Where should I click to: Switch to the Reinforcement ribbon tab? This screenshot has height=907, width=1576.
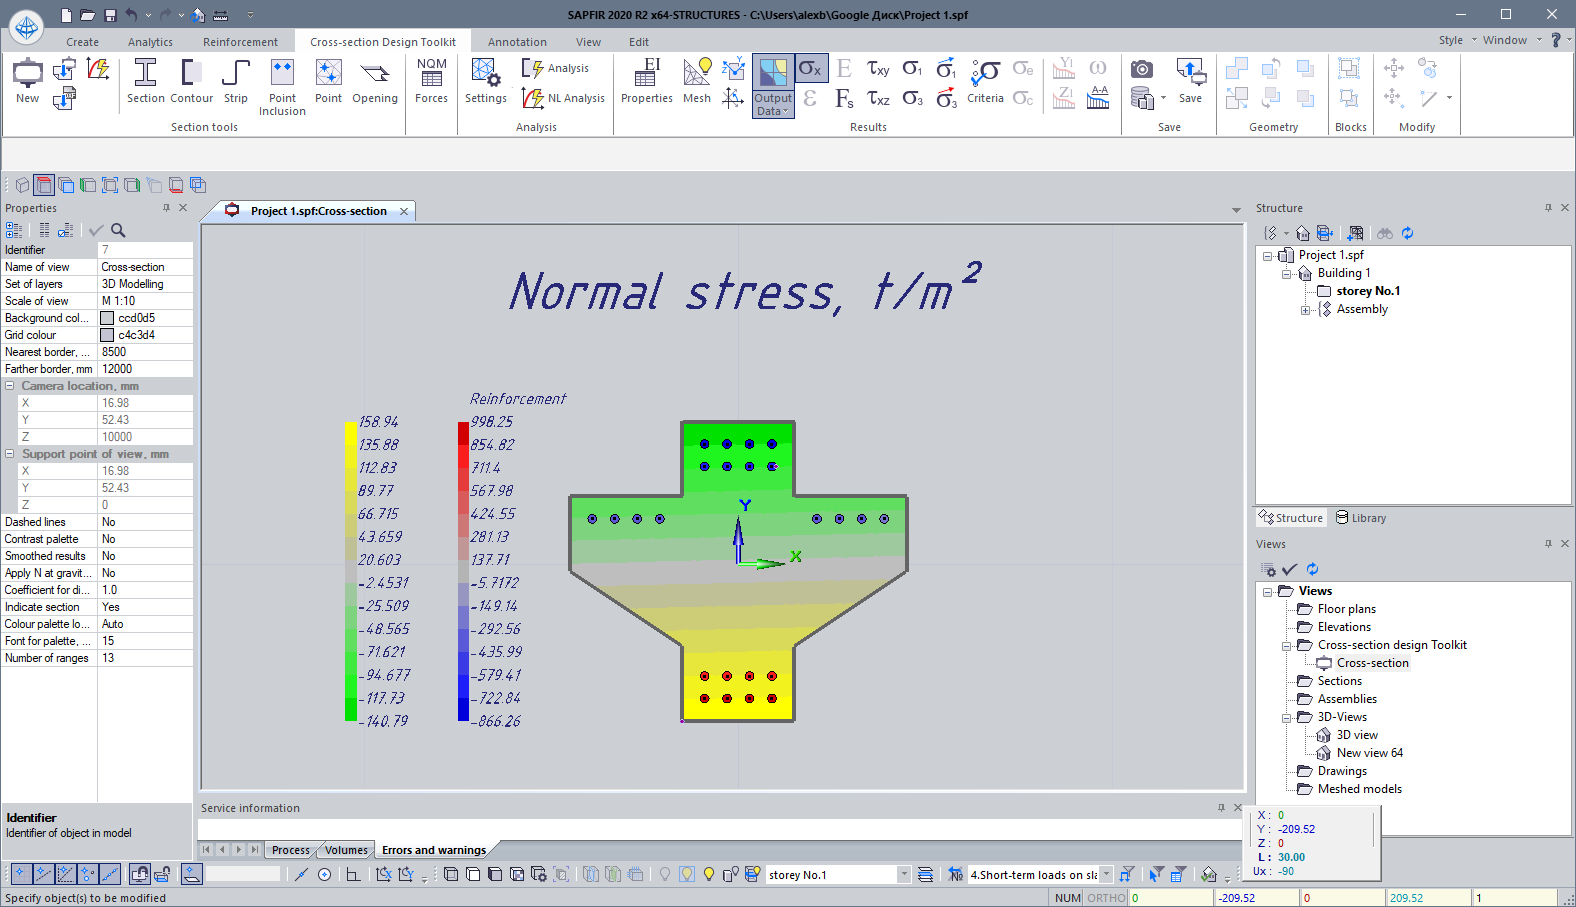[x=240, y=42]
